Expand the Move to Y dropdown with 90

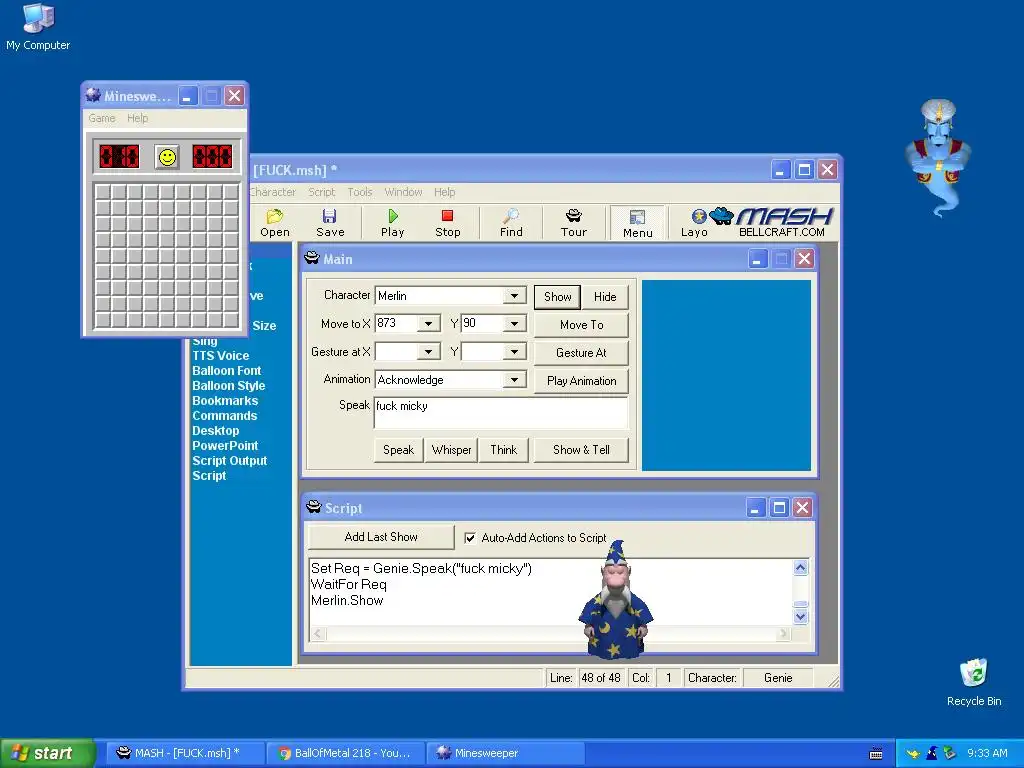pos(514,323)
